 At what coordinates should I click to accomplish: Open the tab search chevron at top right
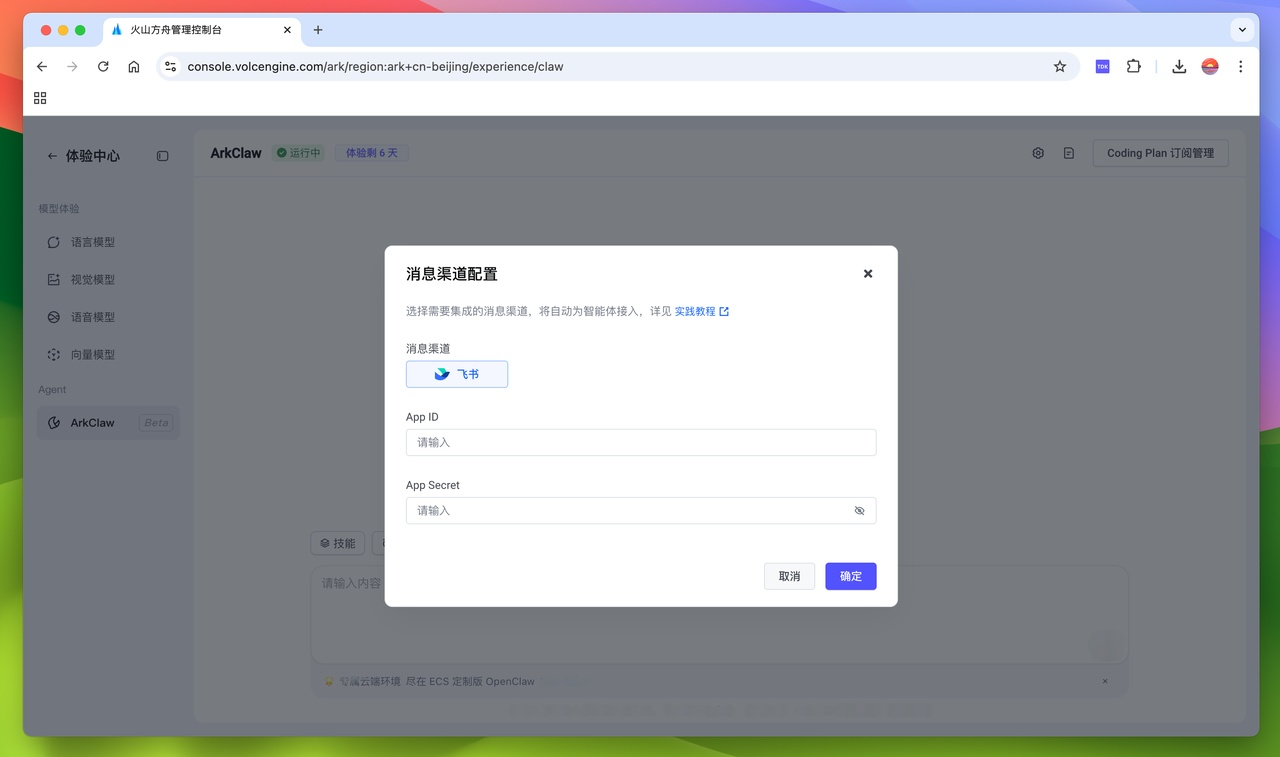click(x=1242, y=30)
